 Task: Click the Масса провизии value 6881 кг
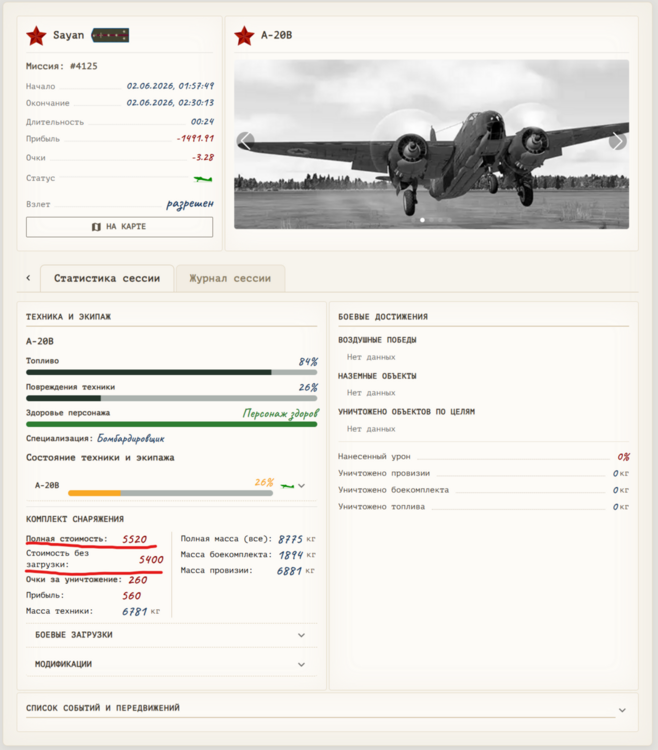(x=296, y=571)
